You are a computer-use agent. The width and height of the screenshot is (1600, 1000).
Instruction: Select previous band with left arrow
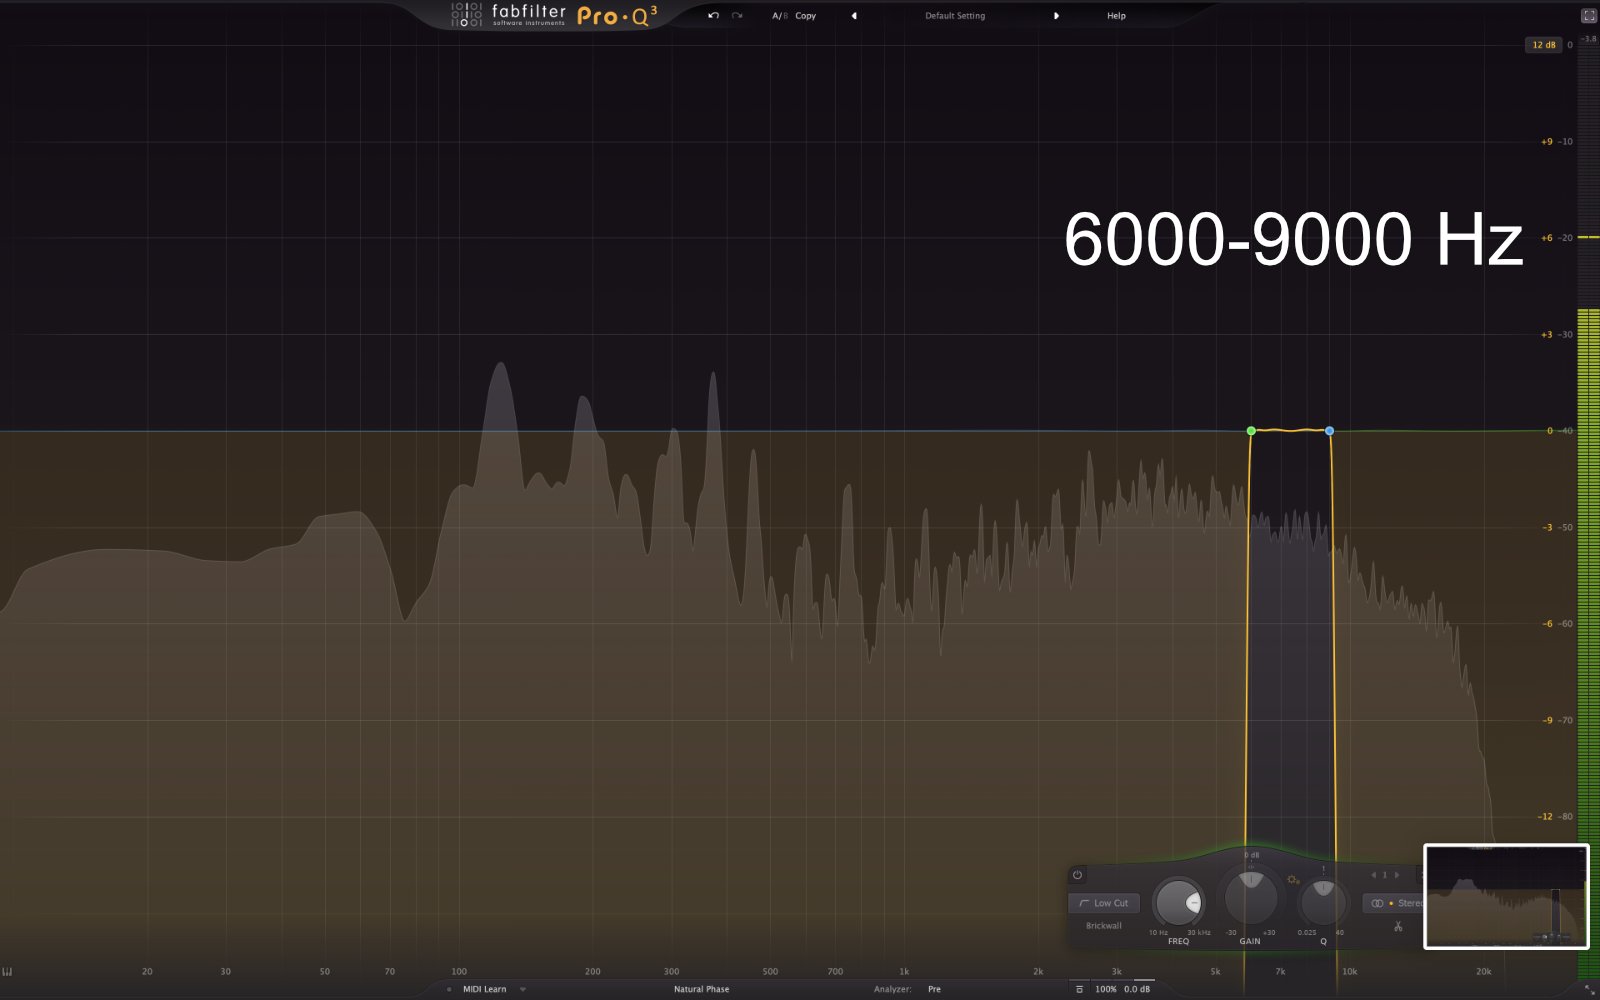coord(1373,875)
